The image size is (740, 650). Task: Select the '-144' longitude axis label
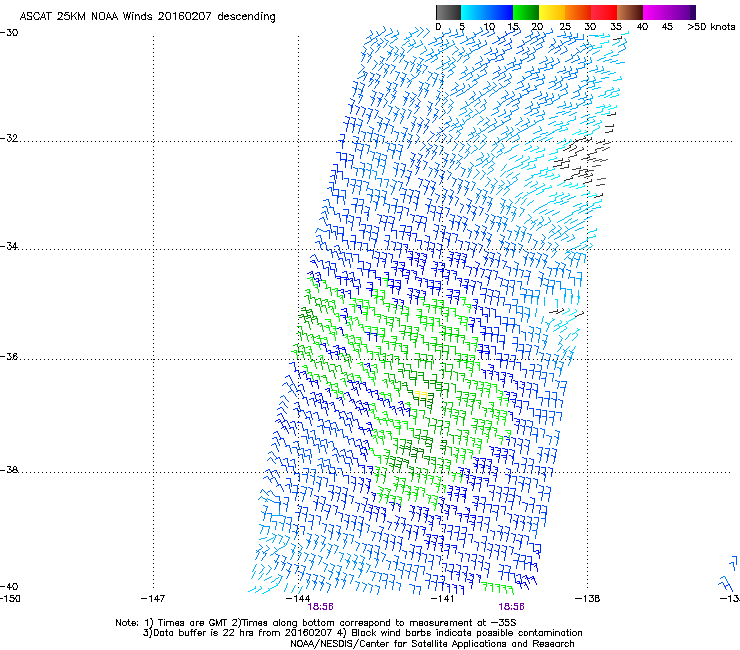298,599
